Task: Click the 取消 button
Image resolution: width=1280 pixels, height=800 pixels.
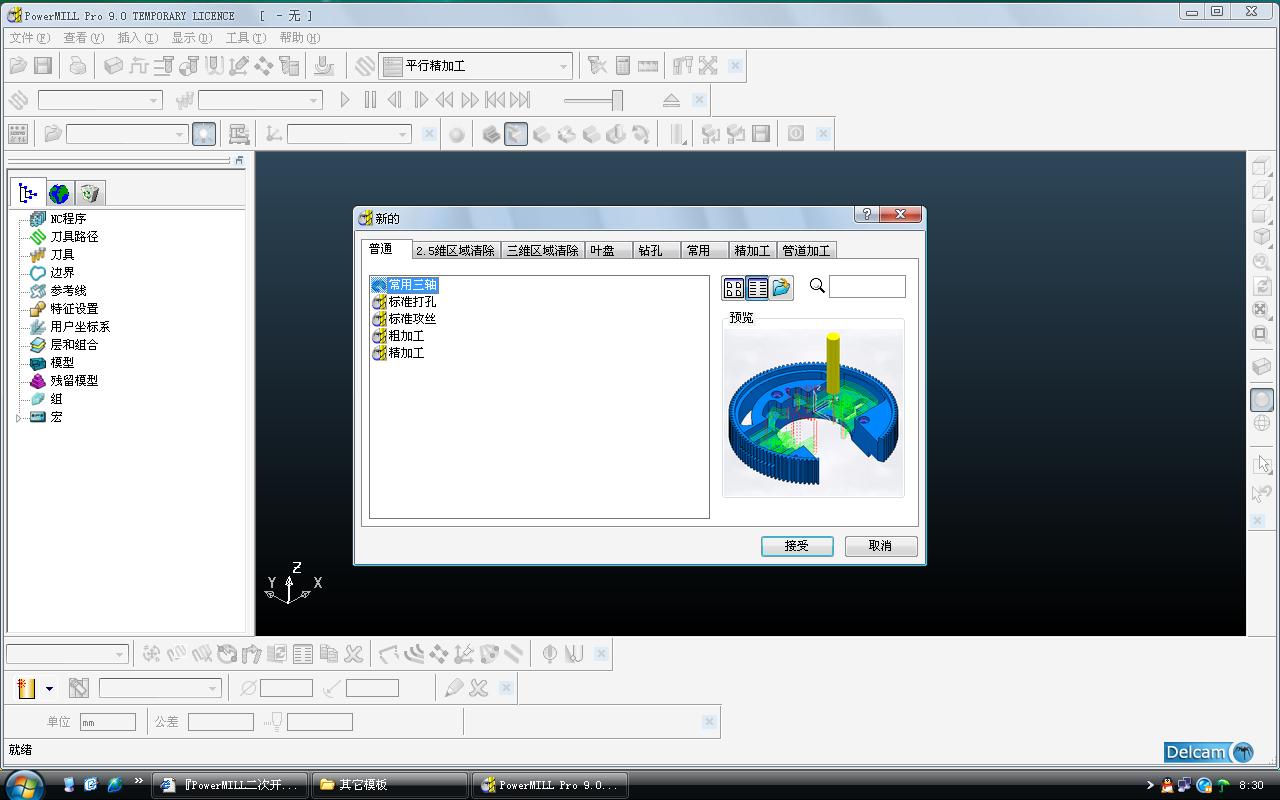Action: coord(881,546)
